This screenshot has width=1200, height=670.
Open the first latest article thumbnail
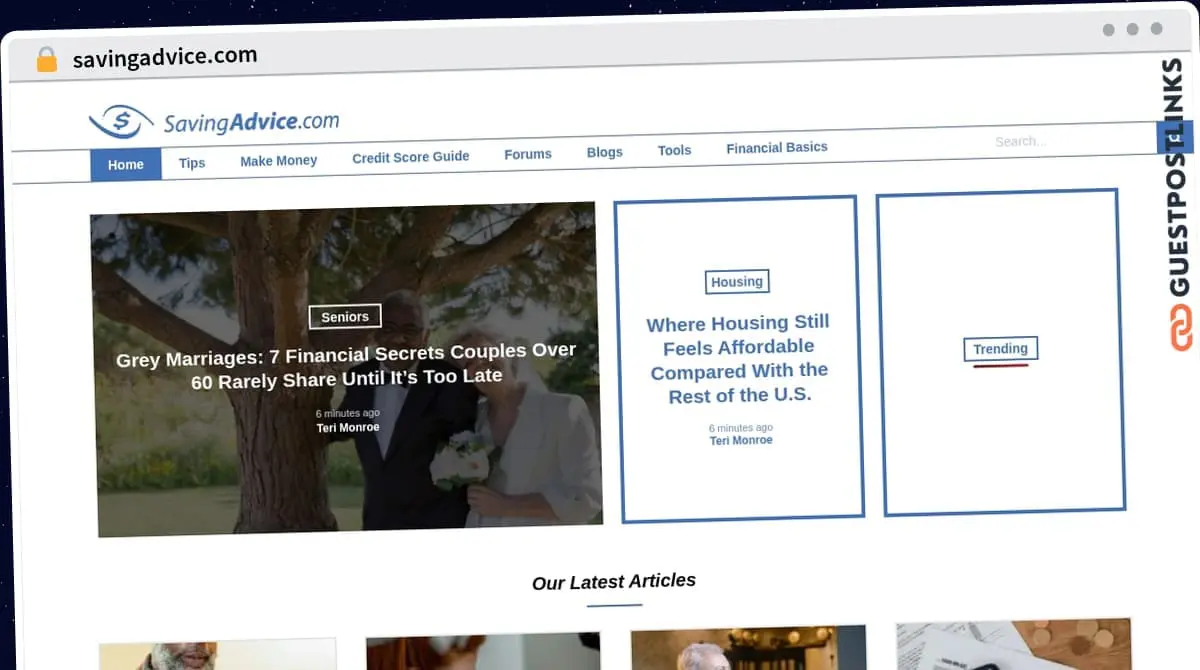(x=218, y=655)
